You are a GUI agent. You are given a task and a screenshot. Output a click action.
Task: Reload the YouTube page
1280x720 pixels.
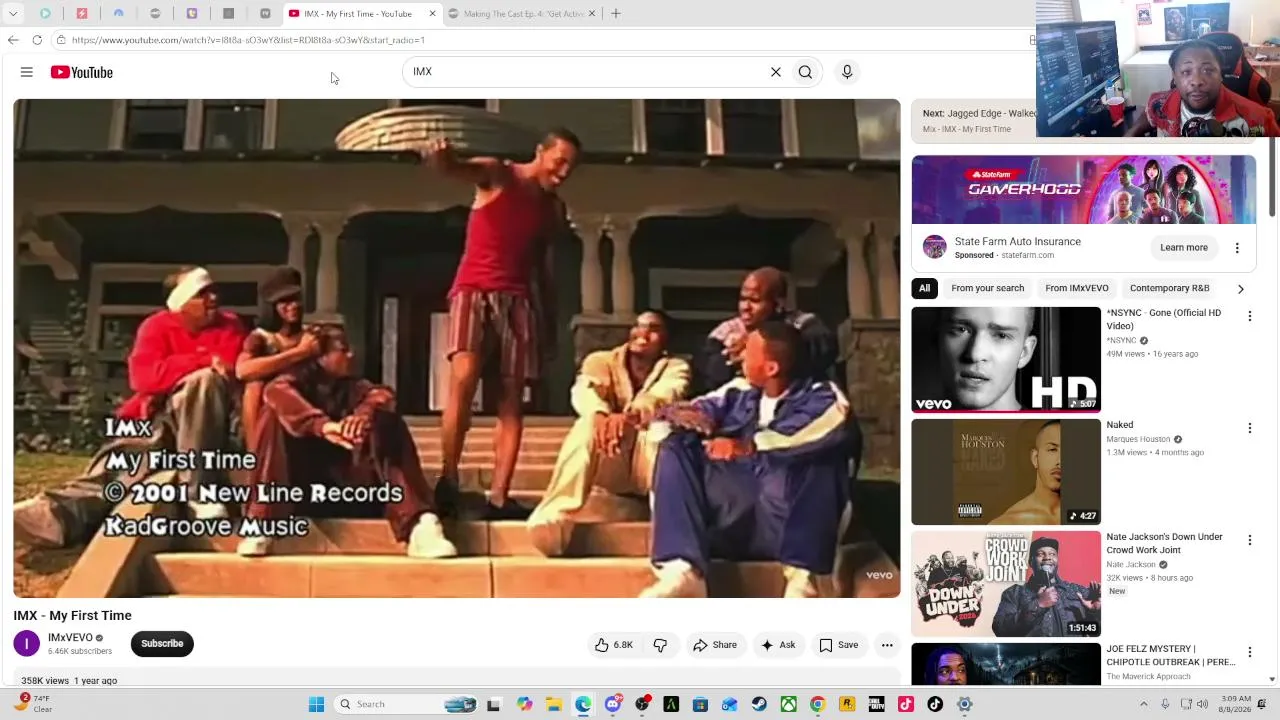37,40
